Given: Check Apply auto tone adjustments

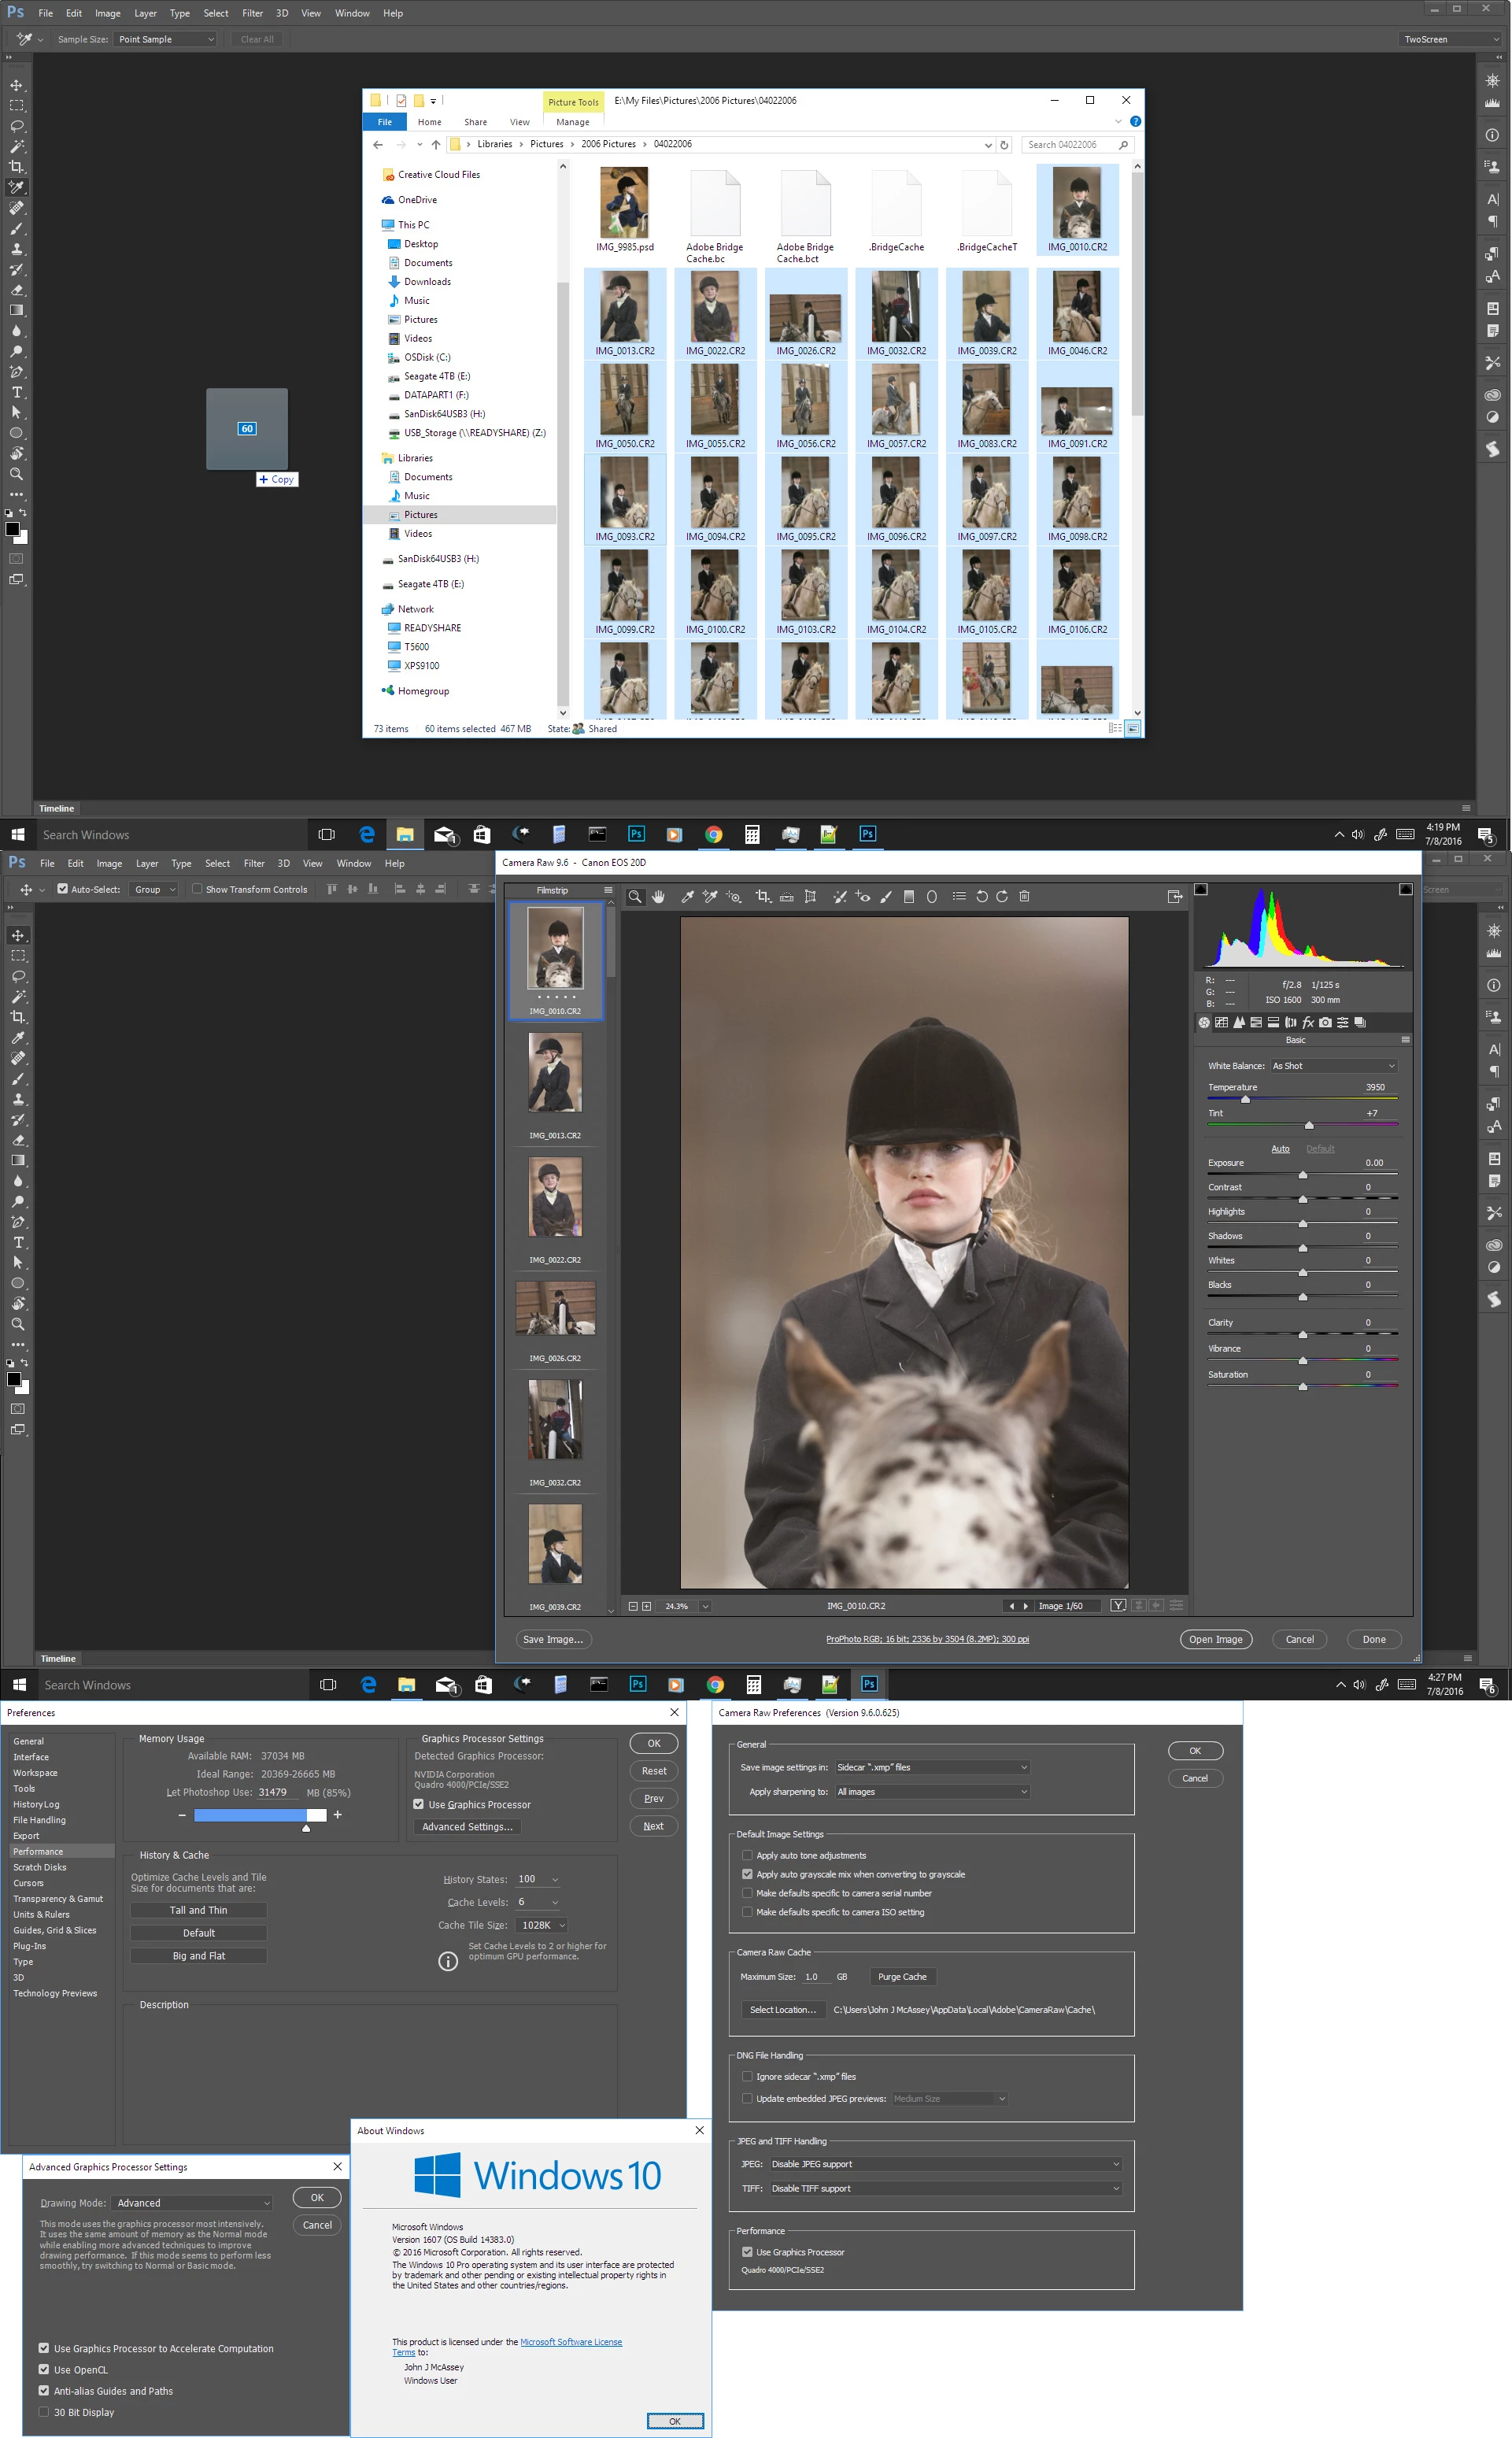Looking at the screenshot, I should (747, 1855).
